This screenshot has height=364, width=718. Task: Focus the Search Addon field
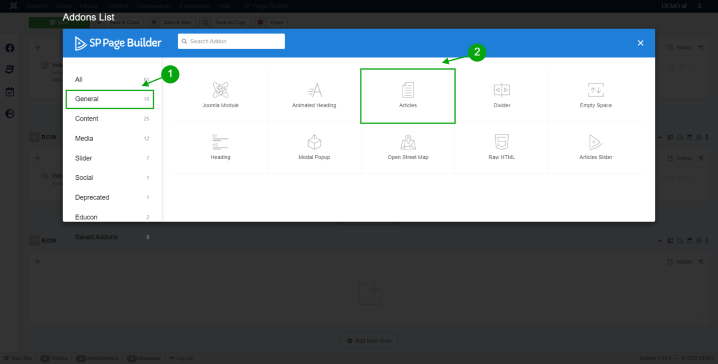(x=231, y=41)
